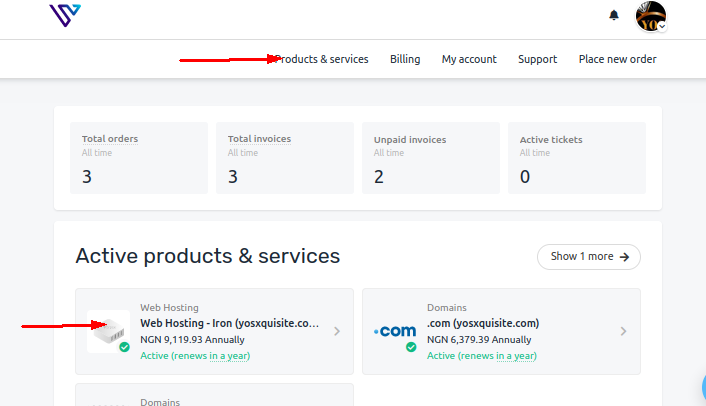Open the Billing menu

tap(405, 59)
